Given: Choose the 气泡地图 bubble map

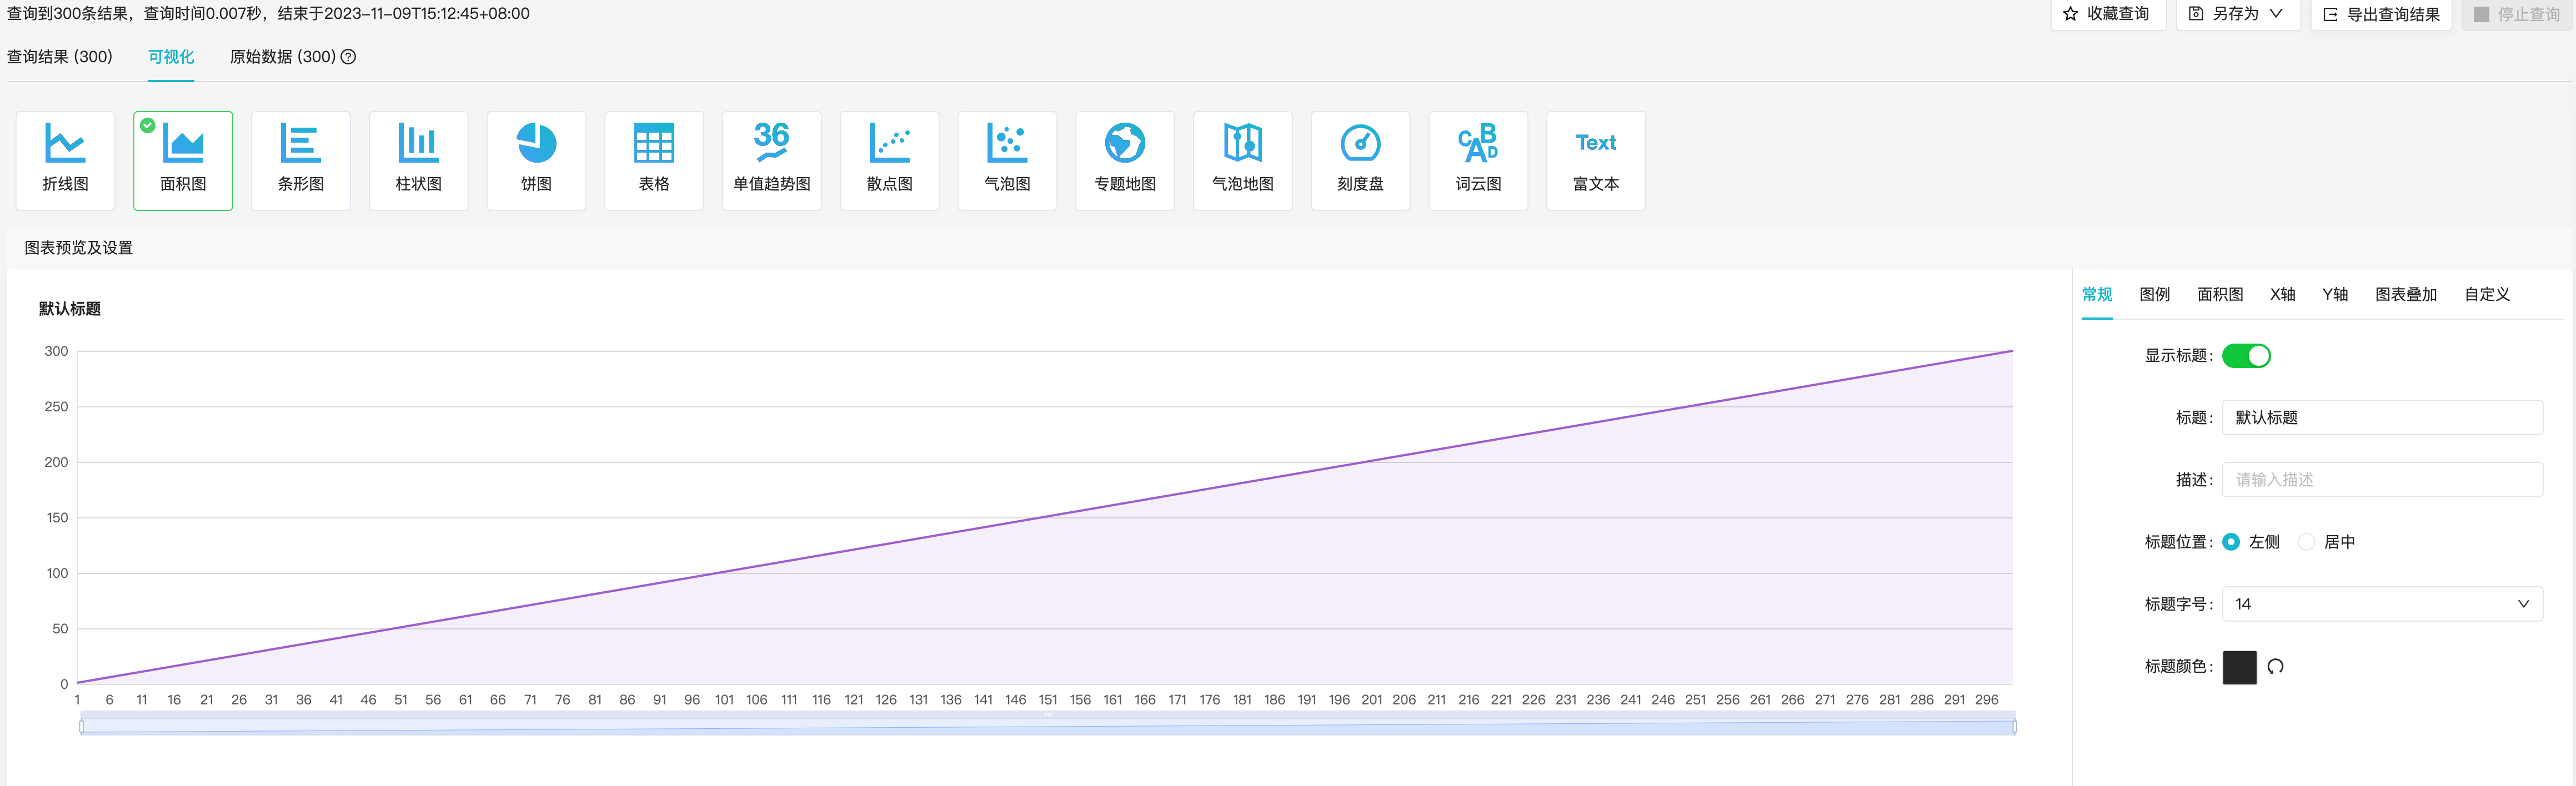Looking at the screenshot, I should click(1243, 160).
